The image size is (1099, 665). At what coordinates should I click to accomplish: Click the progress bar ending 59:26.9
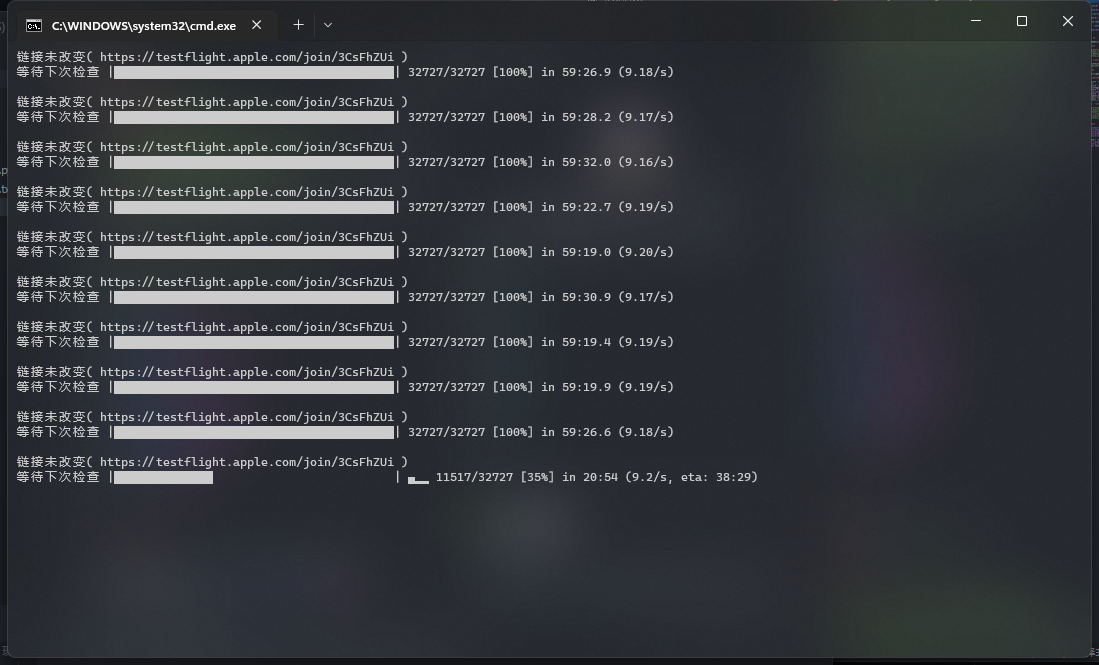[254, 72]
